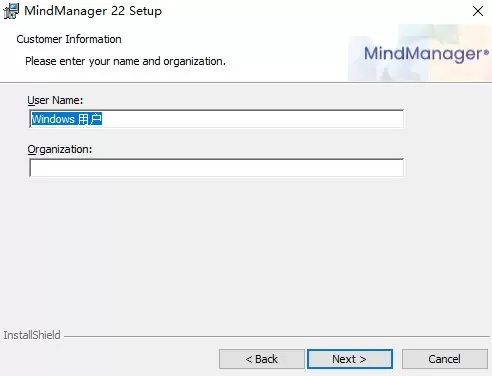Click the InstallShield label
Viewport: 492px width, 376px height.
tap(32, 335)
